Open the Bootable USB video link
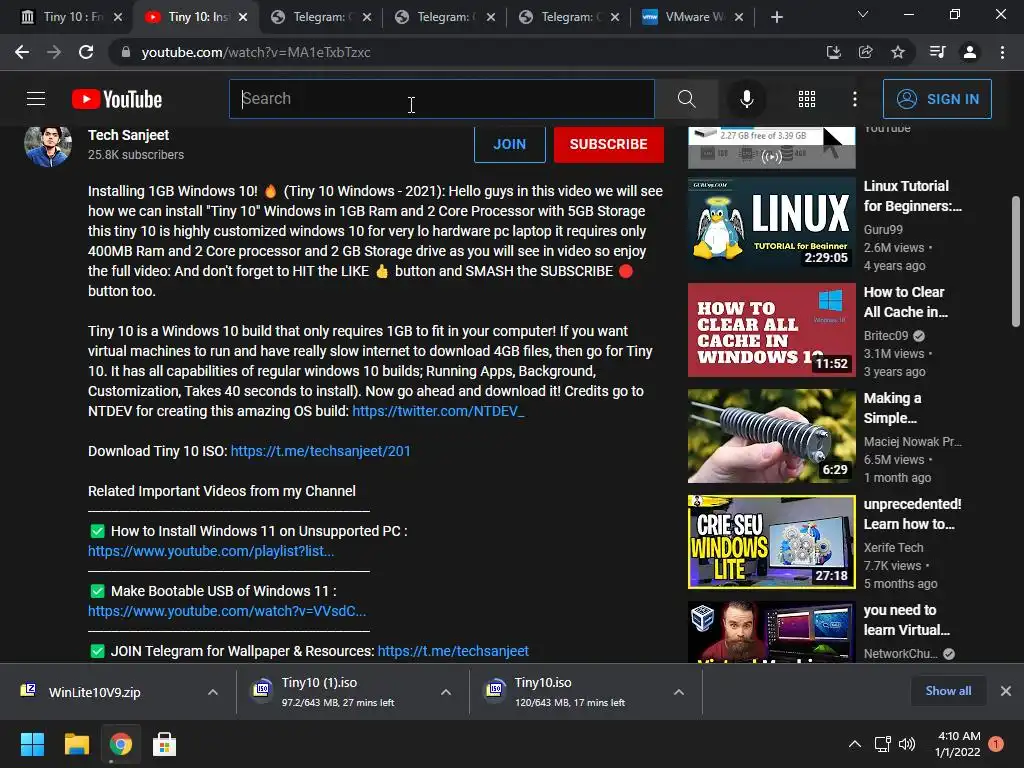The height and width of the screenshot is (768, 1024). [227, 611]
